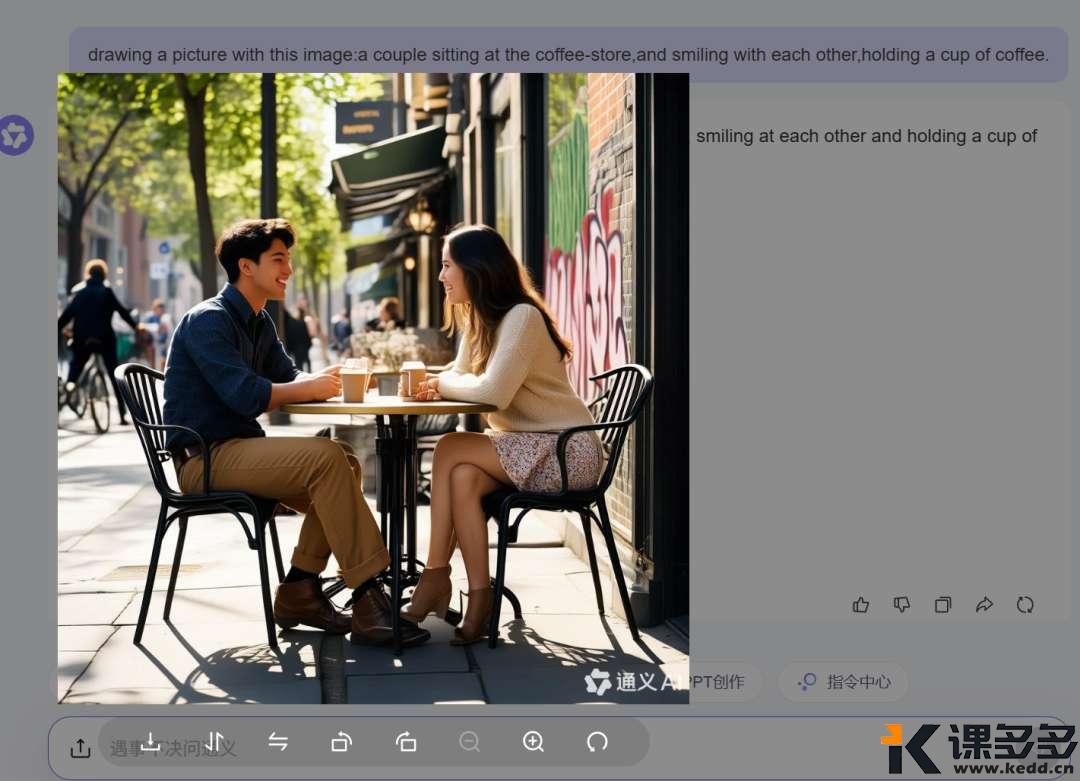Image resolution: width=1080 pixels, height=781 pixels.
Task: Rotate the image counterclockwise
Action: pyautogui.click(x=406, y=741)
